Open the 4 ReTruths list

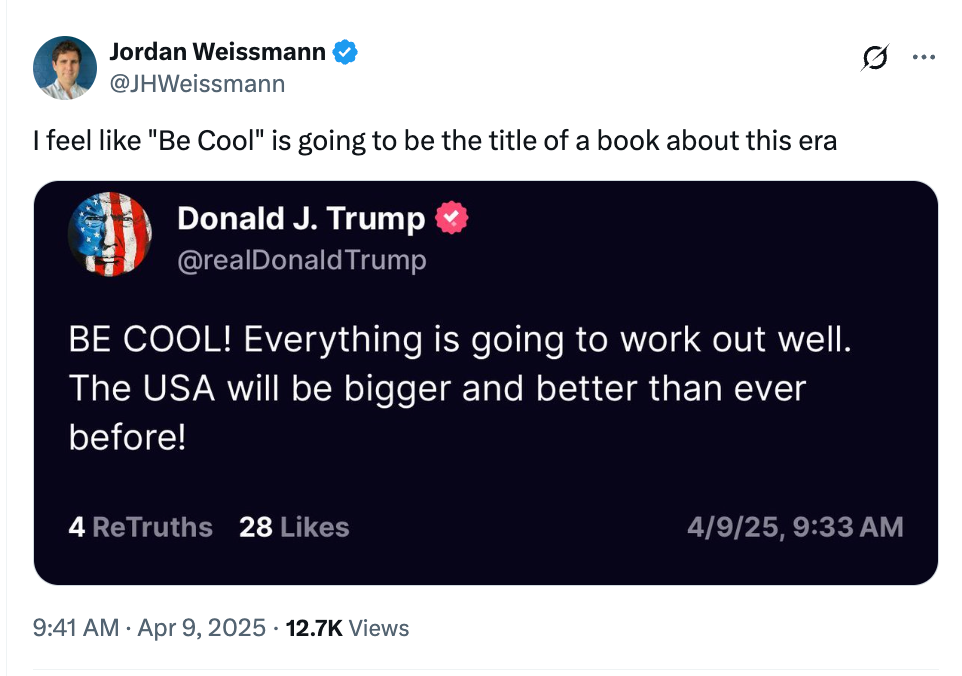pos(140,527)
